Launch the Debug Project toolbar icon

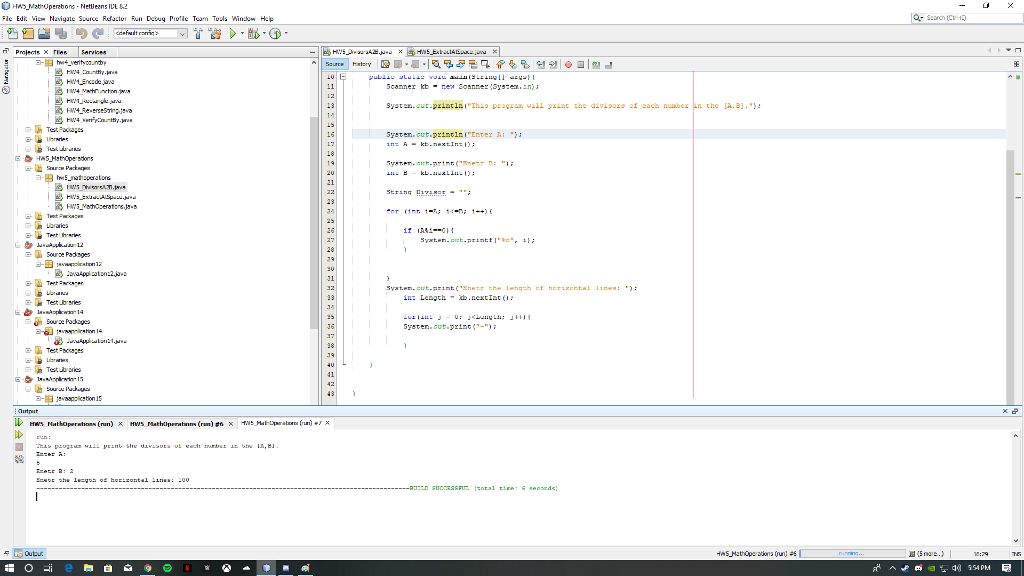tap(252, 31)
